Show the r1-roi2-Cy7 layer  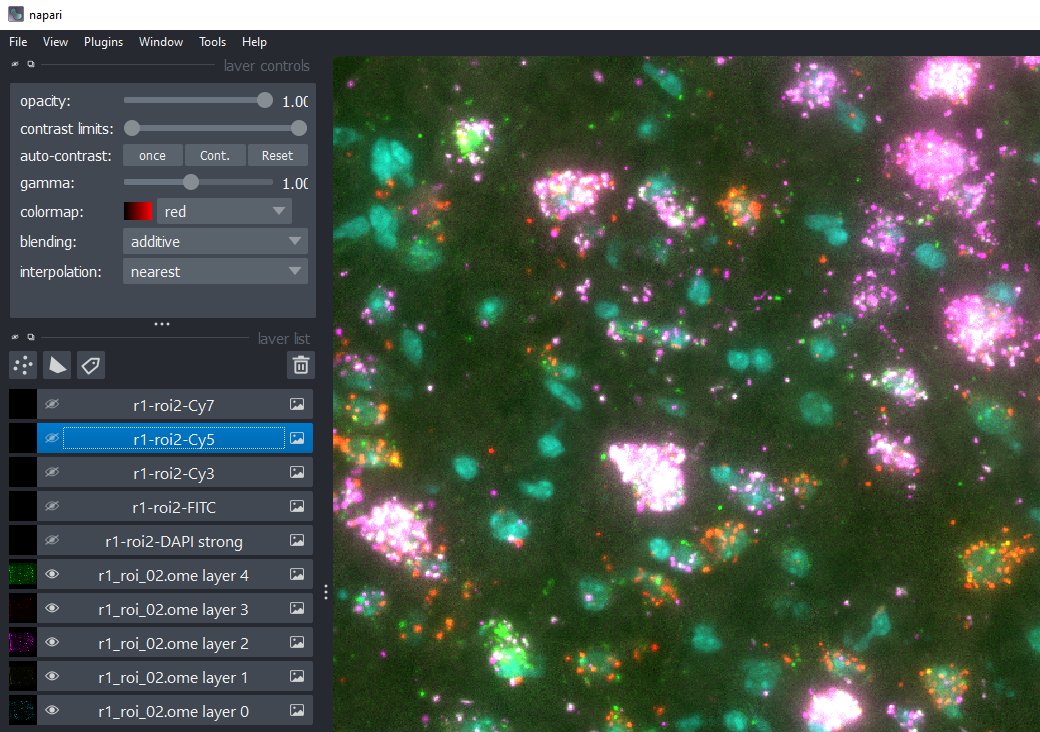[x=52, y=403]
